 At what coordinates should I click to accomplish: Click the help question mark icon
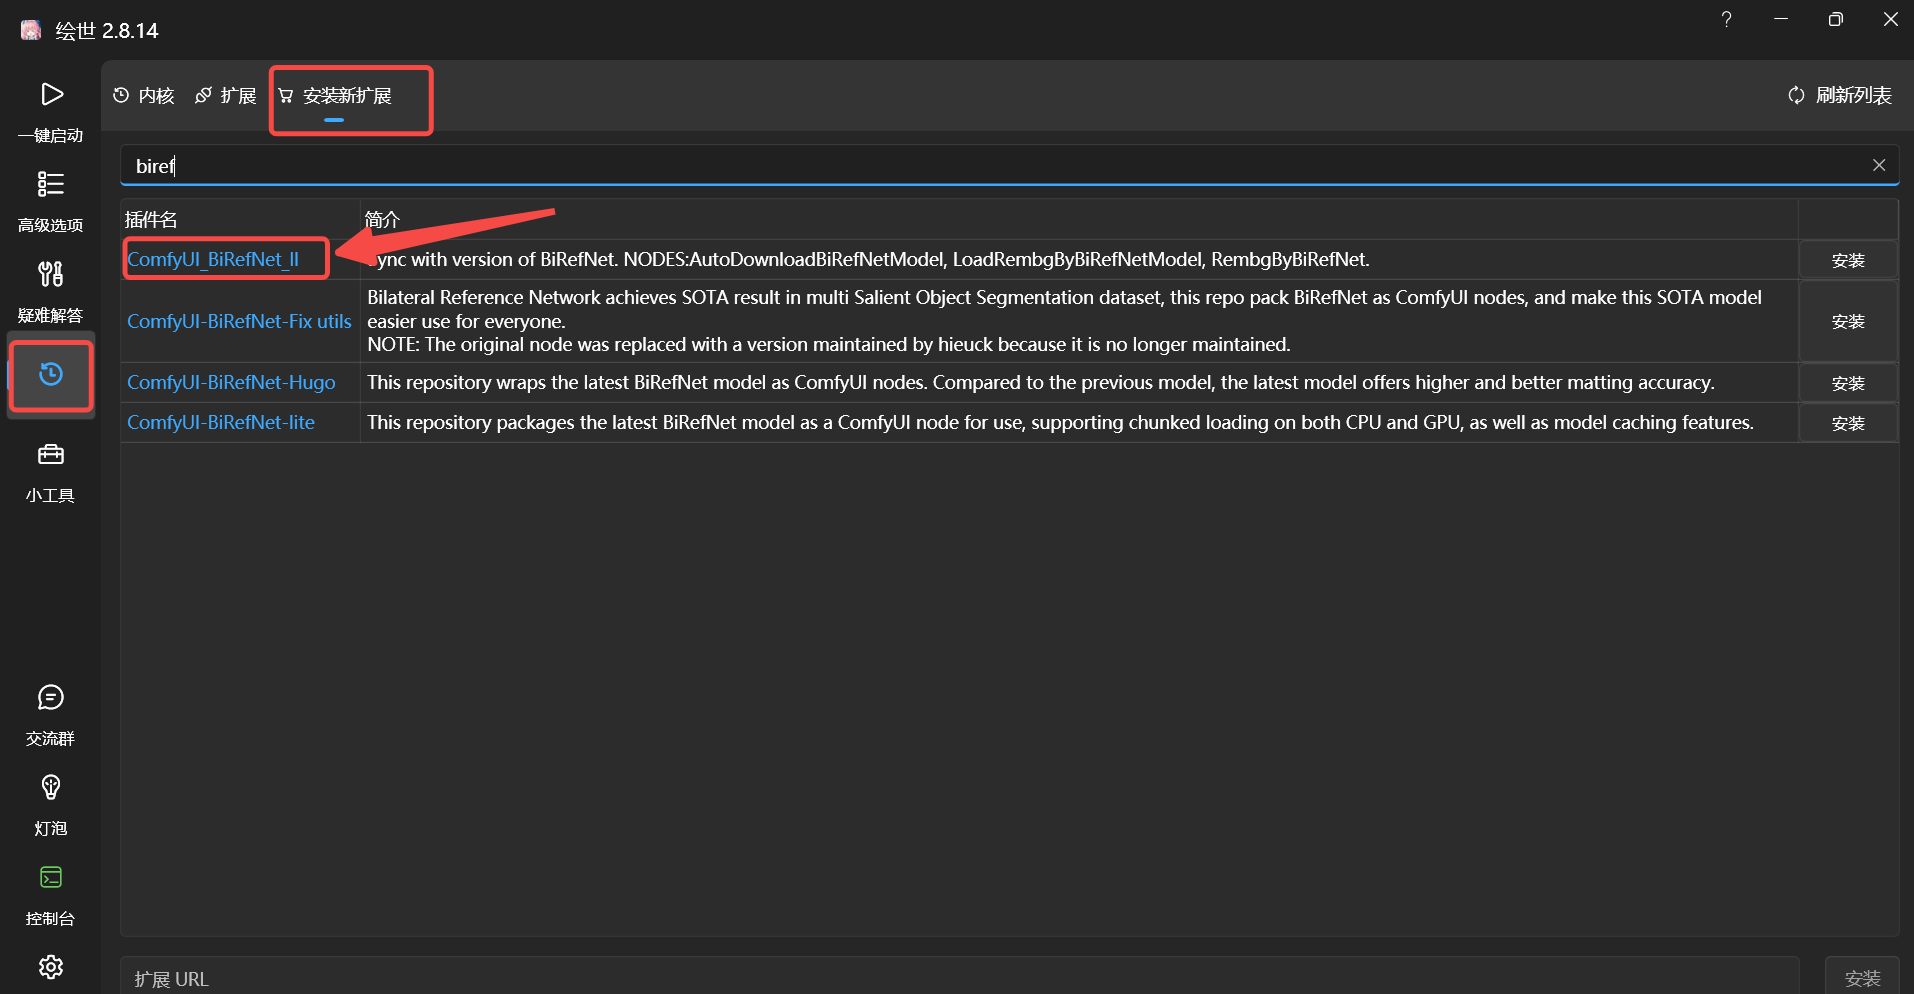(1726, 20)
